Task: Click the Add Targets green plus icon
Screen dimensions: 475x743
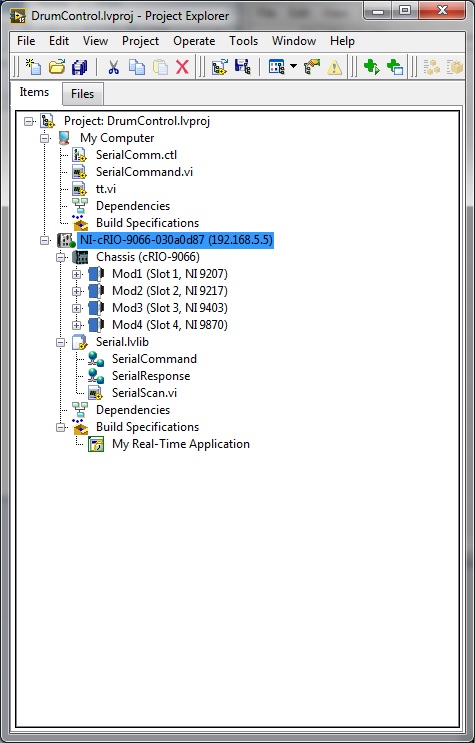Action: 395,67
